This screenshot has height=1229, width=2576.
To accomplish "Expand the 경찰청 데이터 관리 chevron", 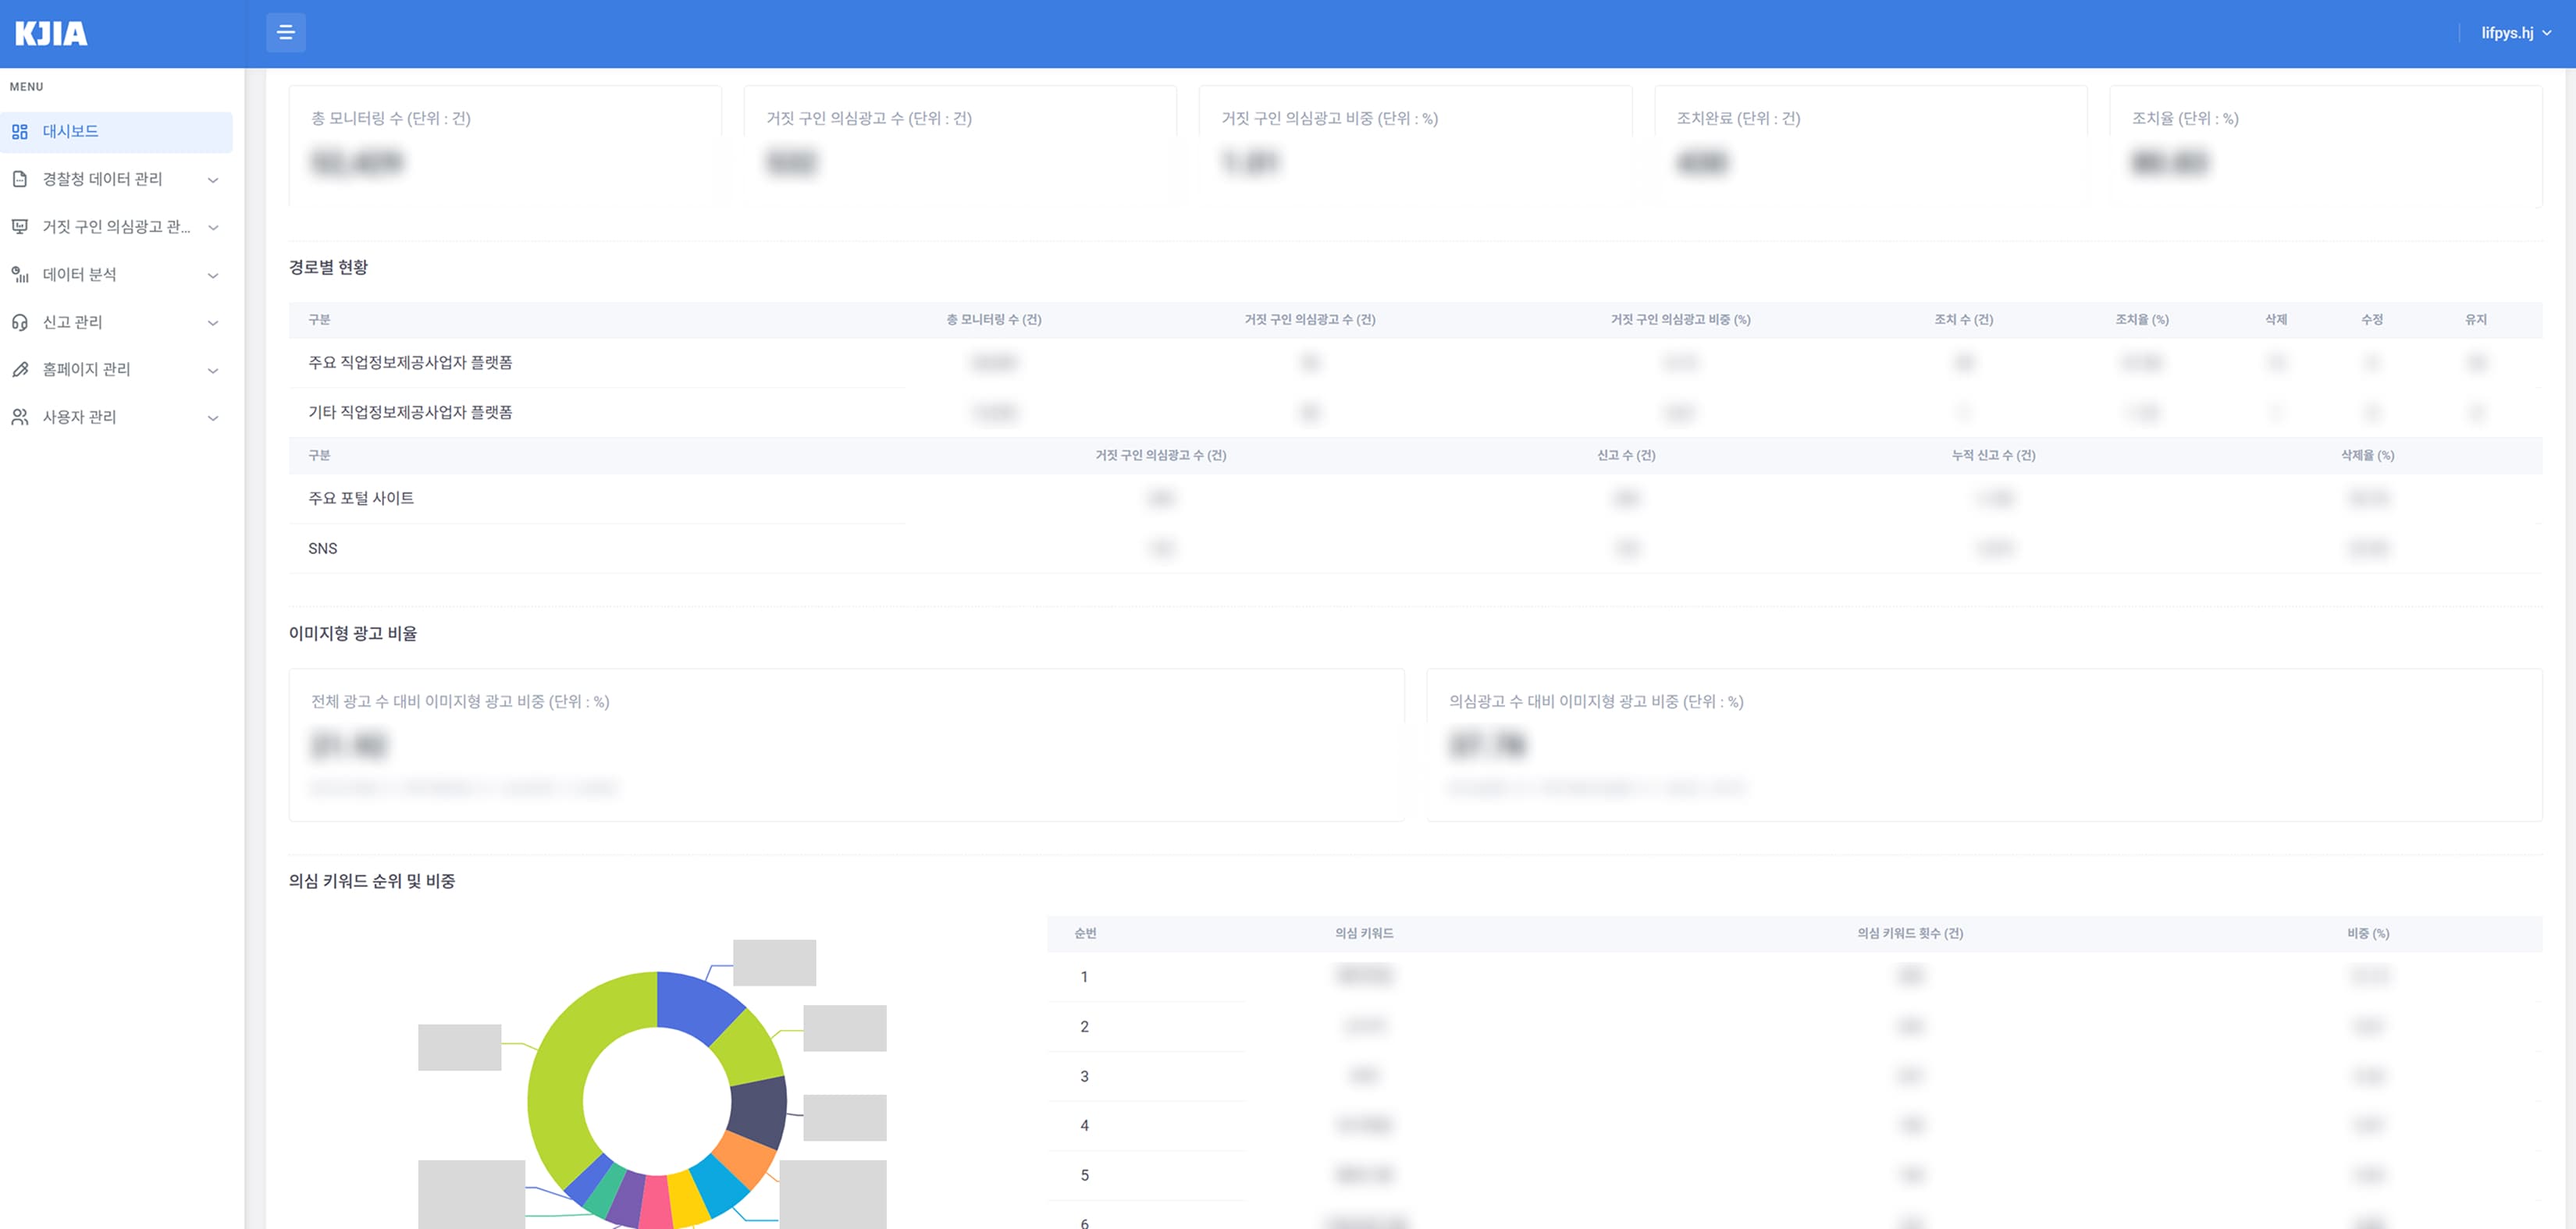I will 213,180.
